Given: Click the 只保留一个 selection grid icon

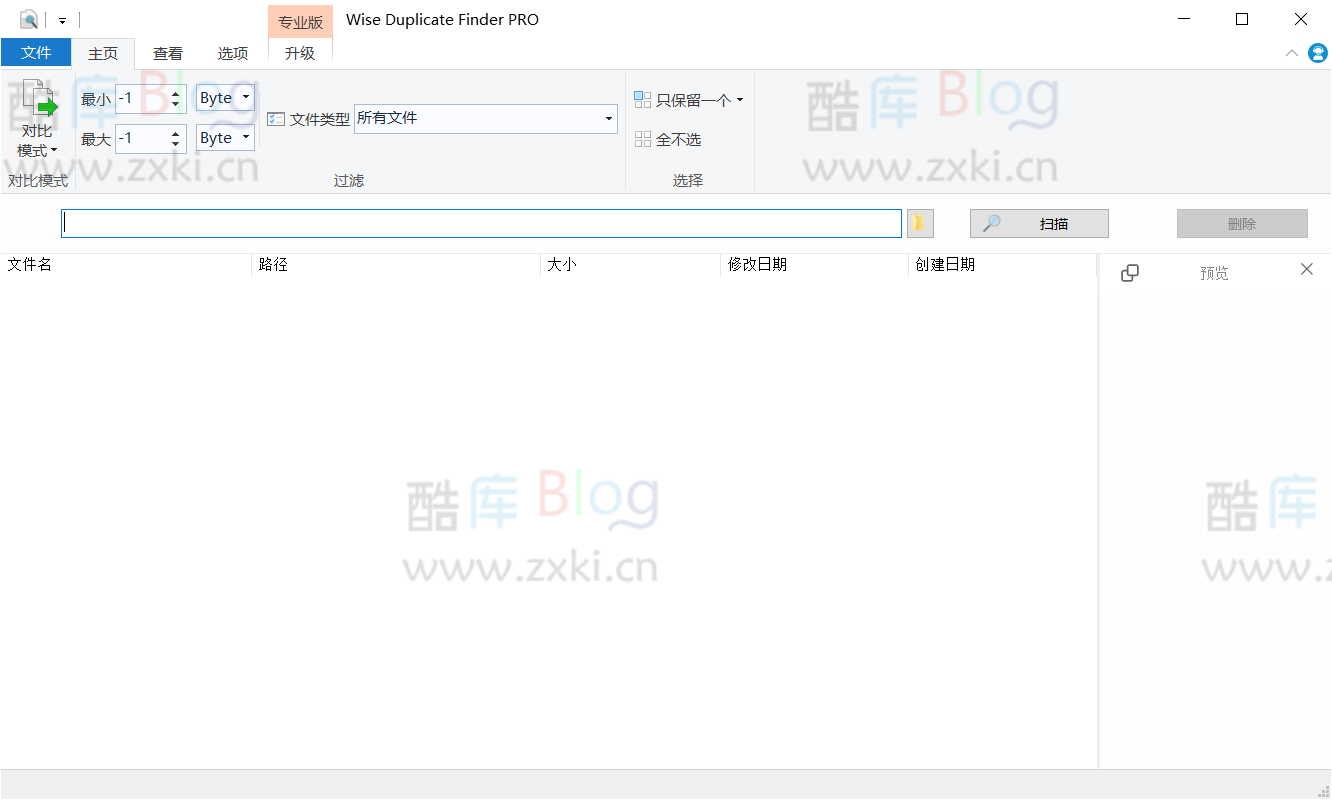Looking at the screenshot, I should pyautogui.click(x=641, y=99).
